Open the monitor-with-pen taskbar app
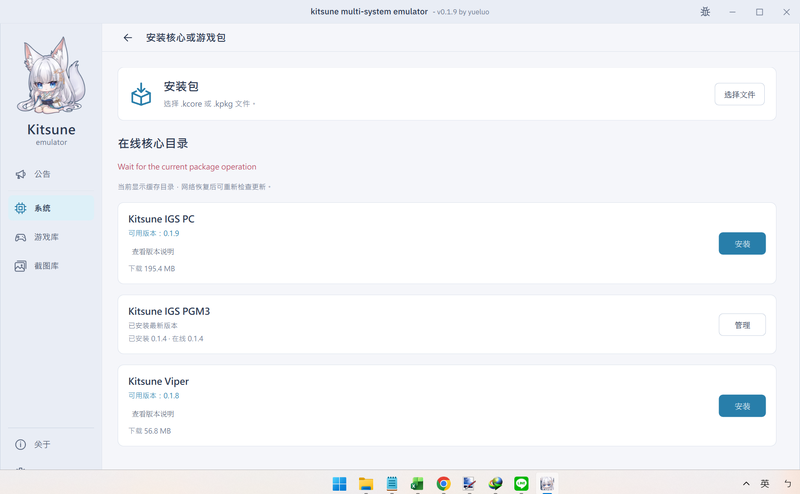This screenshot has width=800, height=494. point(469,483)
